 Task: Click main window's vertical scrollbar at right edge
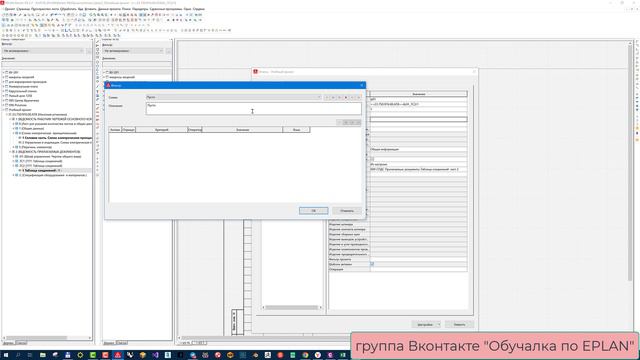click(630, 163)
